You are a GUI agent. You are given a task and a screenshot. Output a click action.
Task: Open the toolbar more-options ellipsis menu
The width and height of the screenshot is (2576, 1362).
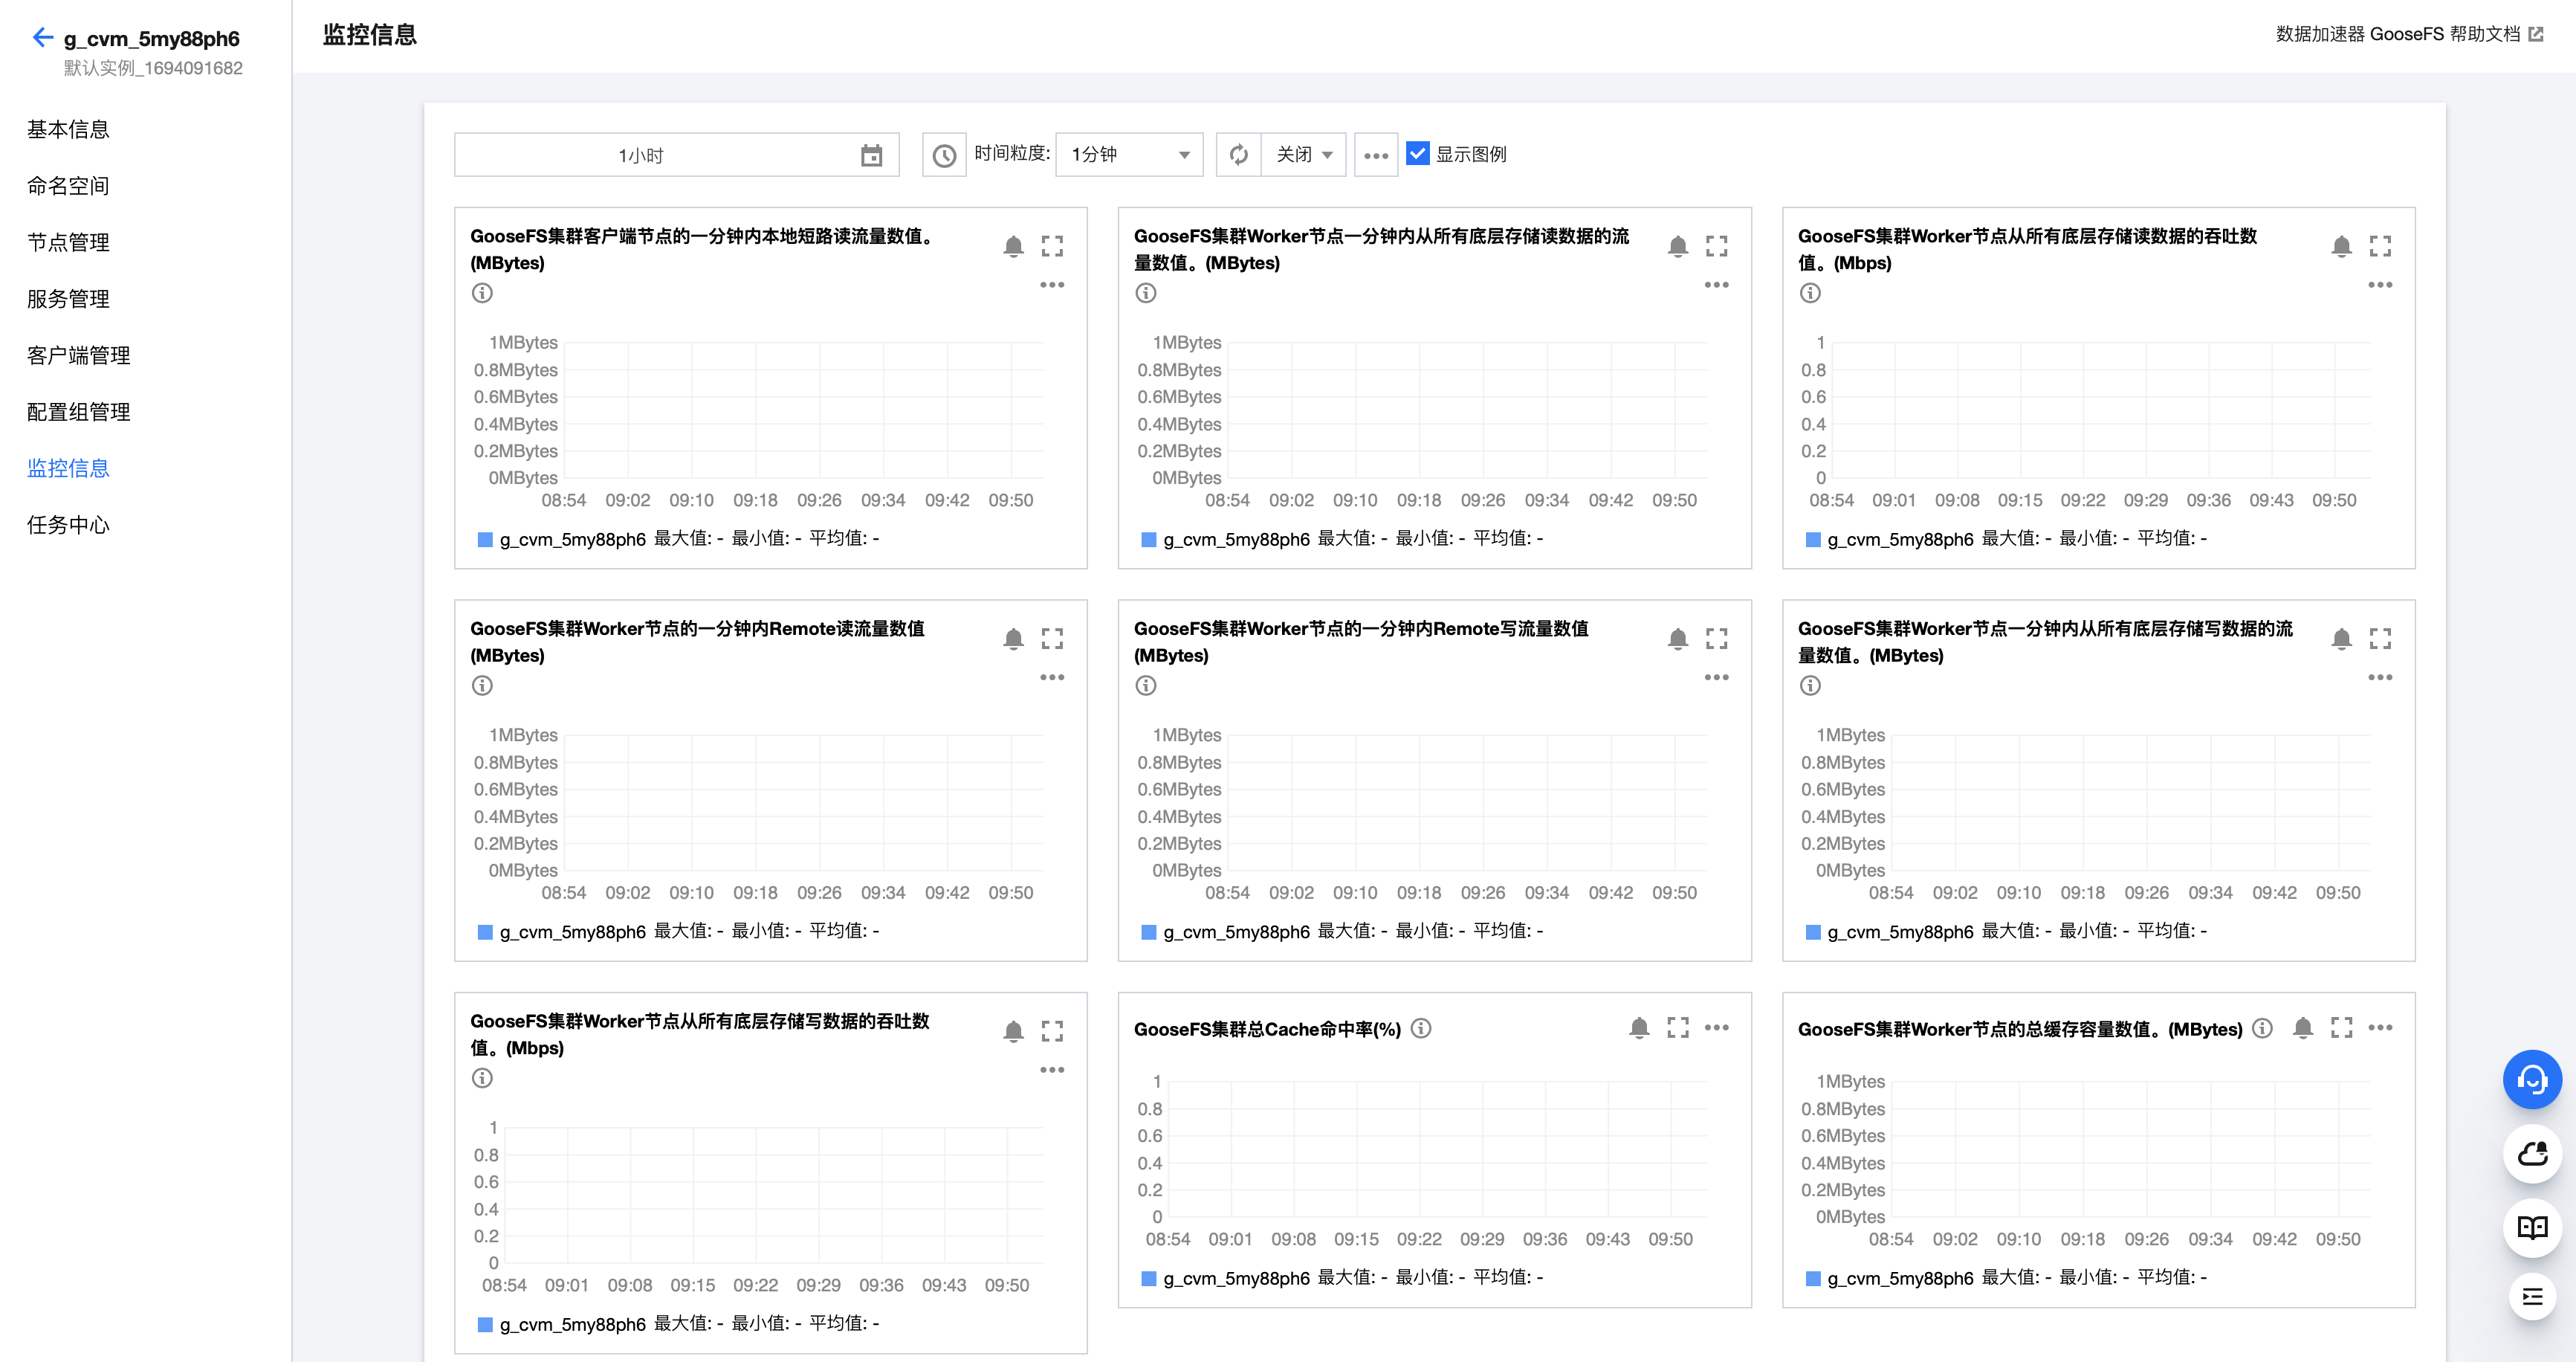(x=1376, y=155)
